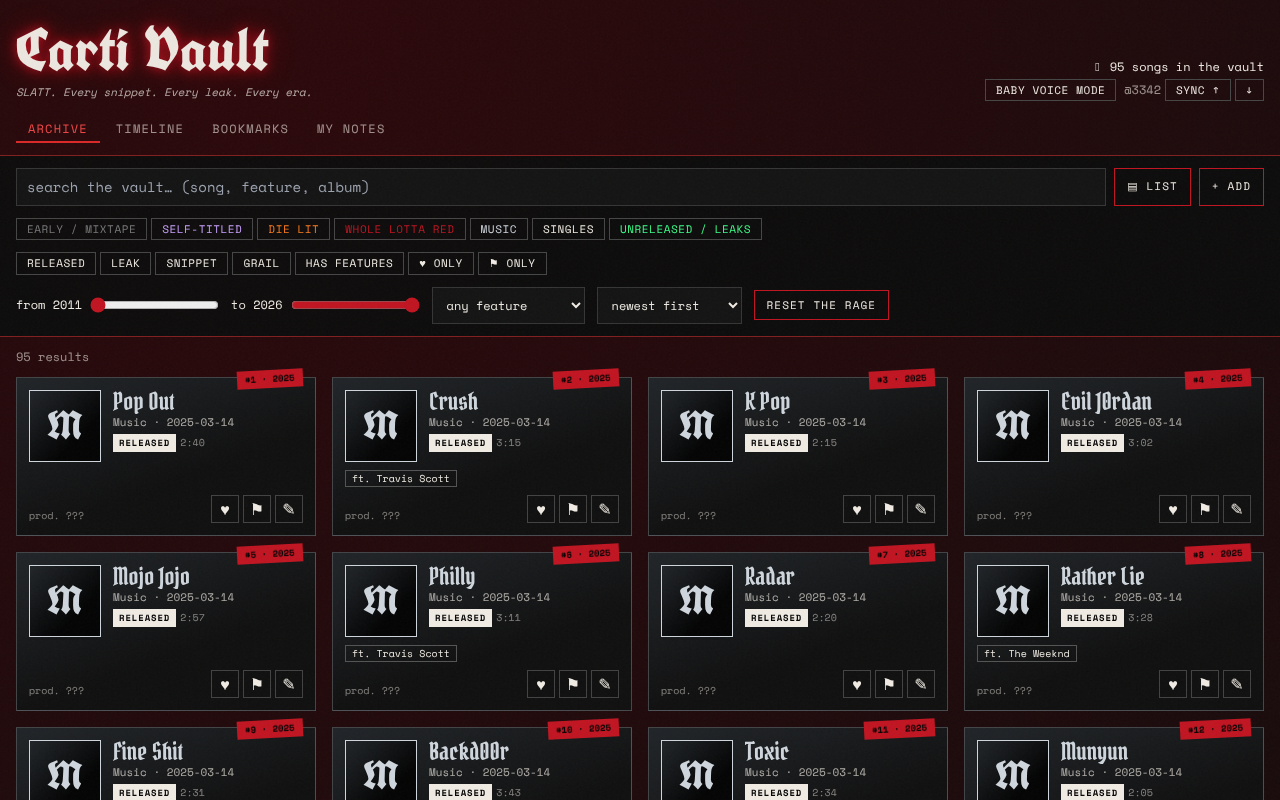Screen dimensions: 1280x800
Task: Click the from-year range slider
Action: pos(155,305)
